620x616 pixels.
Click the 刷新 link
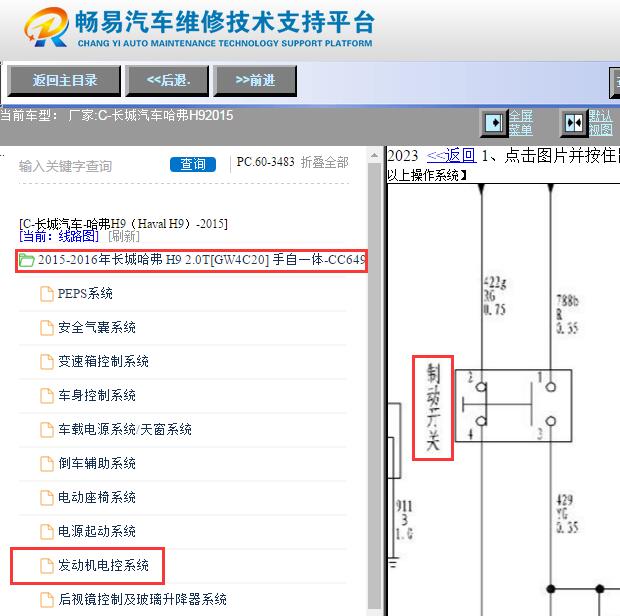(x=124, y=236)
